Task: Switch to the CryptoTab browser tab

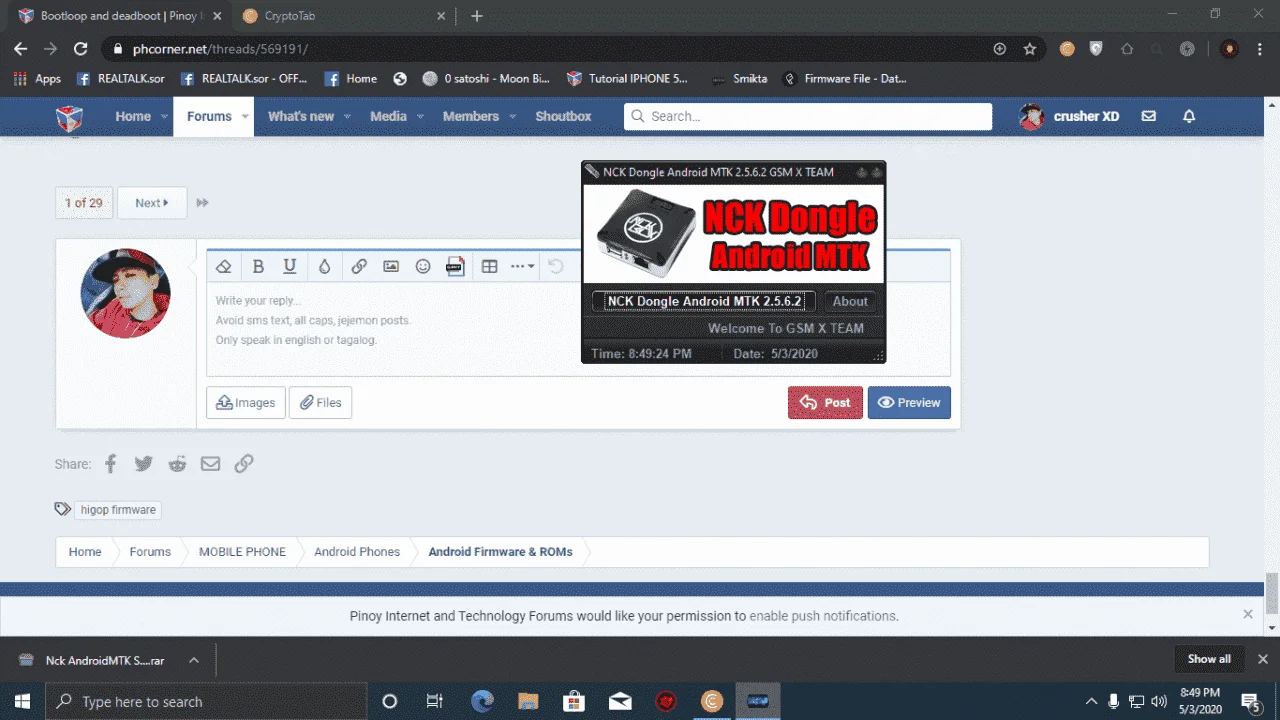Action: (342, 16)
